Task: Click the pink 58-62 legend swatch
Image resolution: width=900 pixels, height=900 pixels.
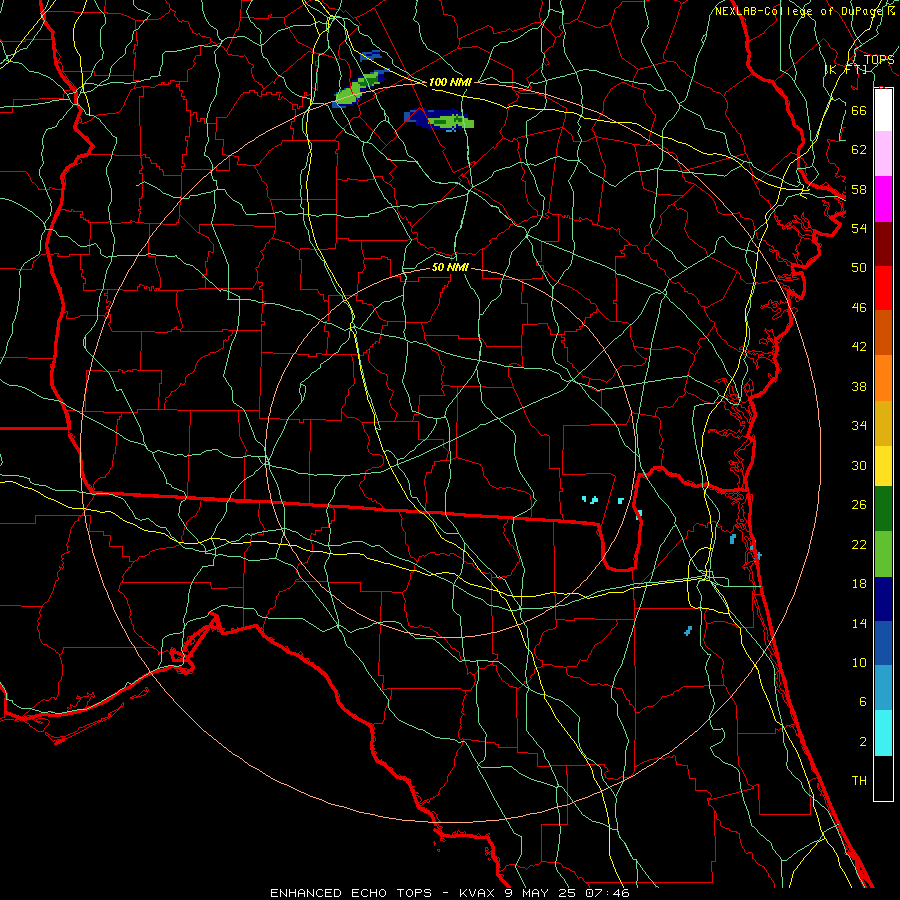Action: (x=883, y=154)
